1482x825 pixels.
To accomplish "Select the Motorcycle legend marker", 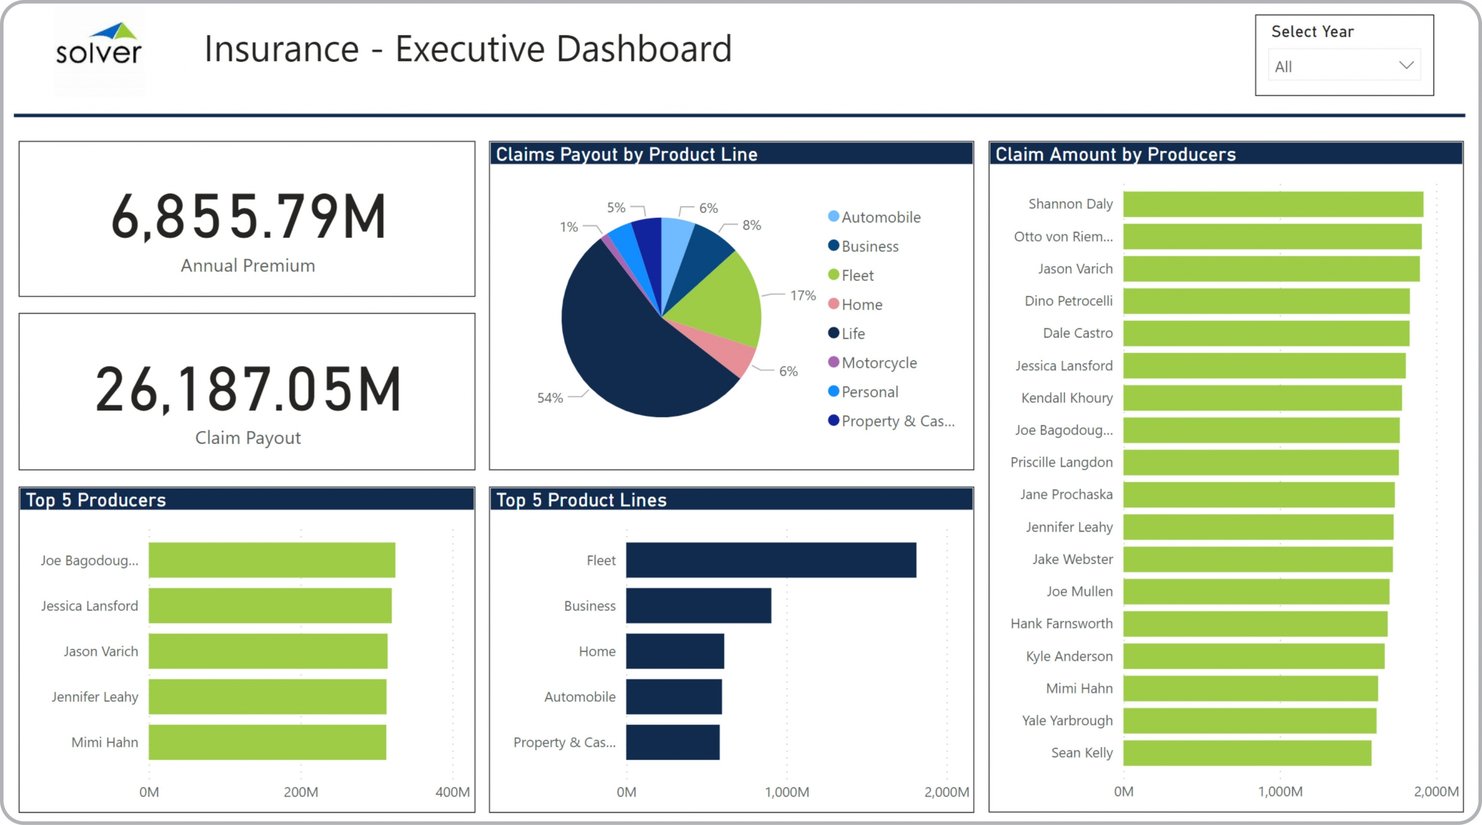I will [x=832, y=362].
